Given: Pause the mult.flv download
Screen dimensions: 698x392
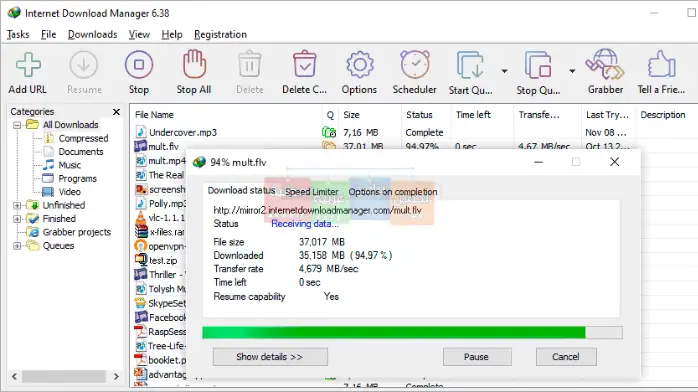Looking at the screenshot, I should pos(477,357).
